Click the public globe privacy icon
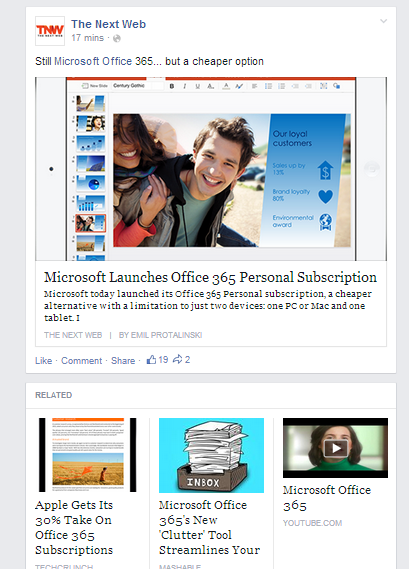Screen dimensions: 409x569 116,38
